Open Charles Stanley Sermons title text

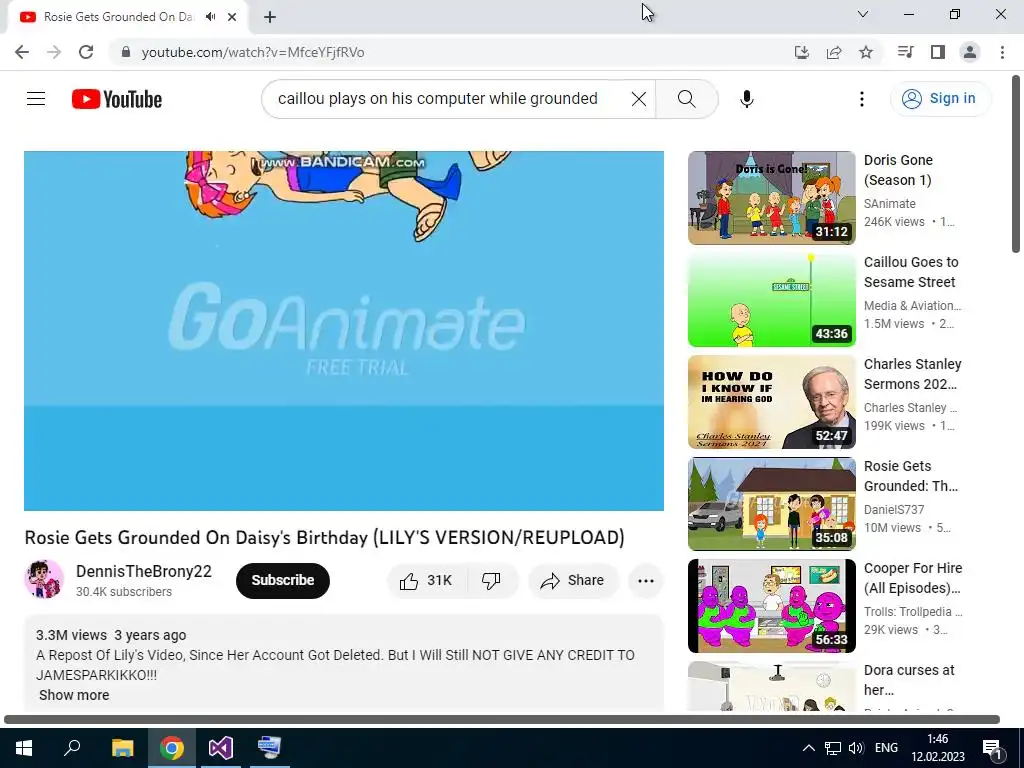tap(912, 374)
